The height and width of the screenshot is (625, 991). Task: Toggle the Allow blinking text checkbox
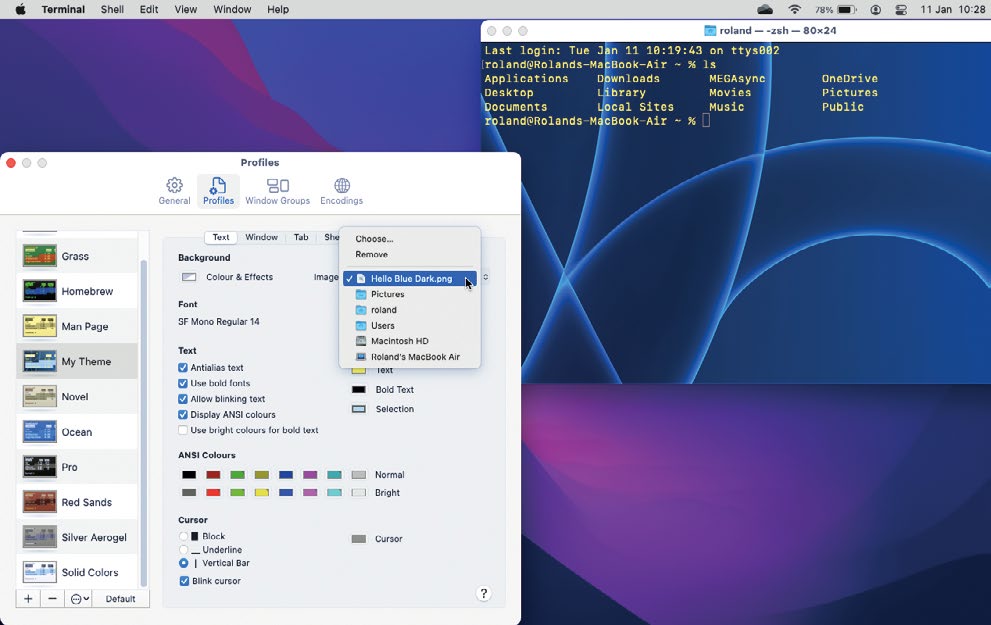(x=183, y=399)
